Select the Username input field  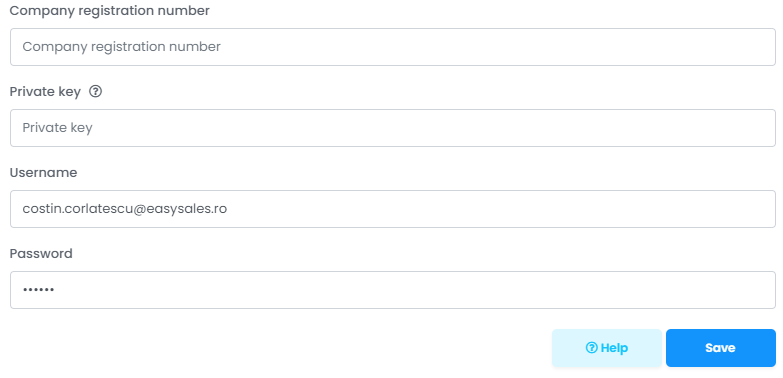coord(392,209)
